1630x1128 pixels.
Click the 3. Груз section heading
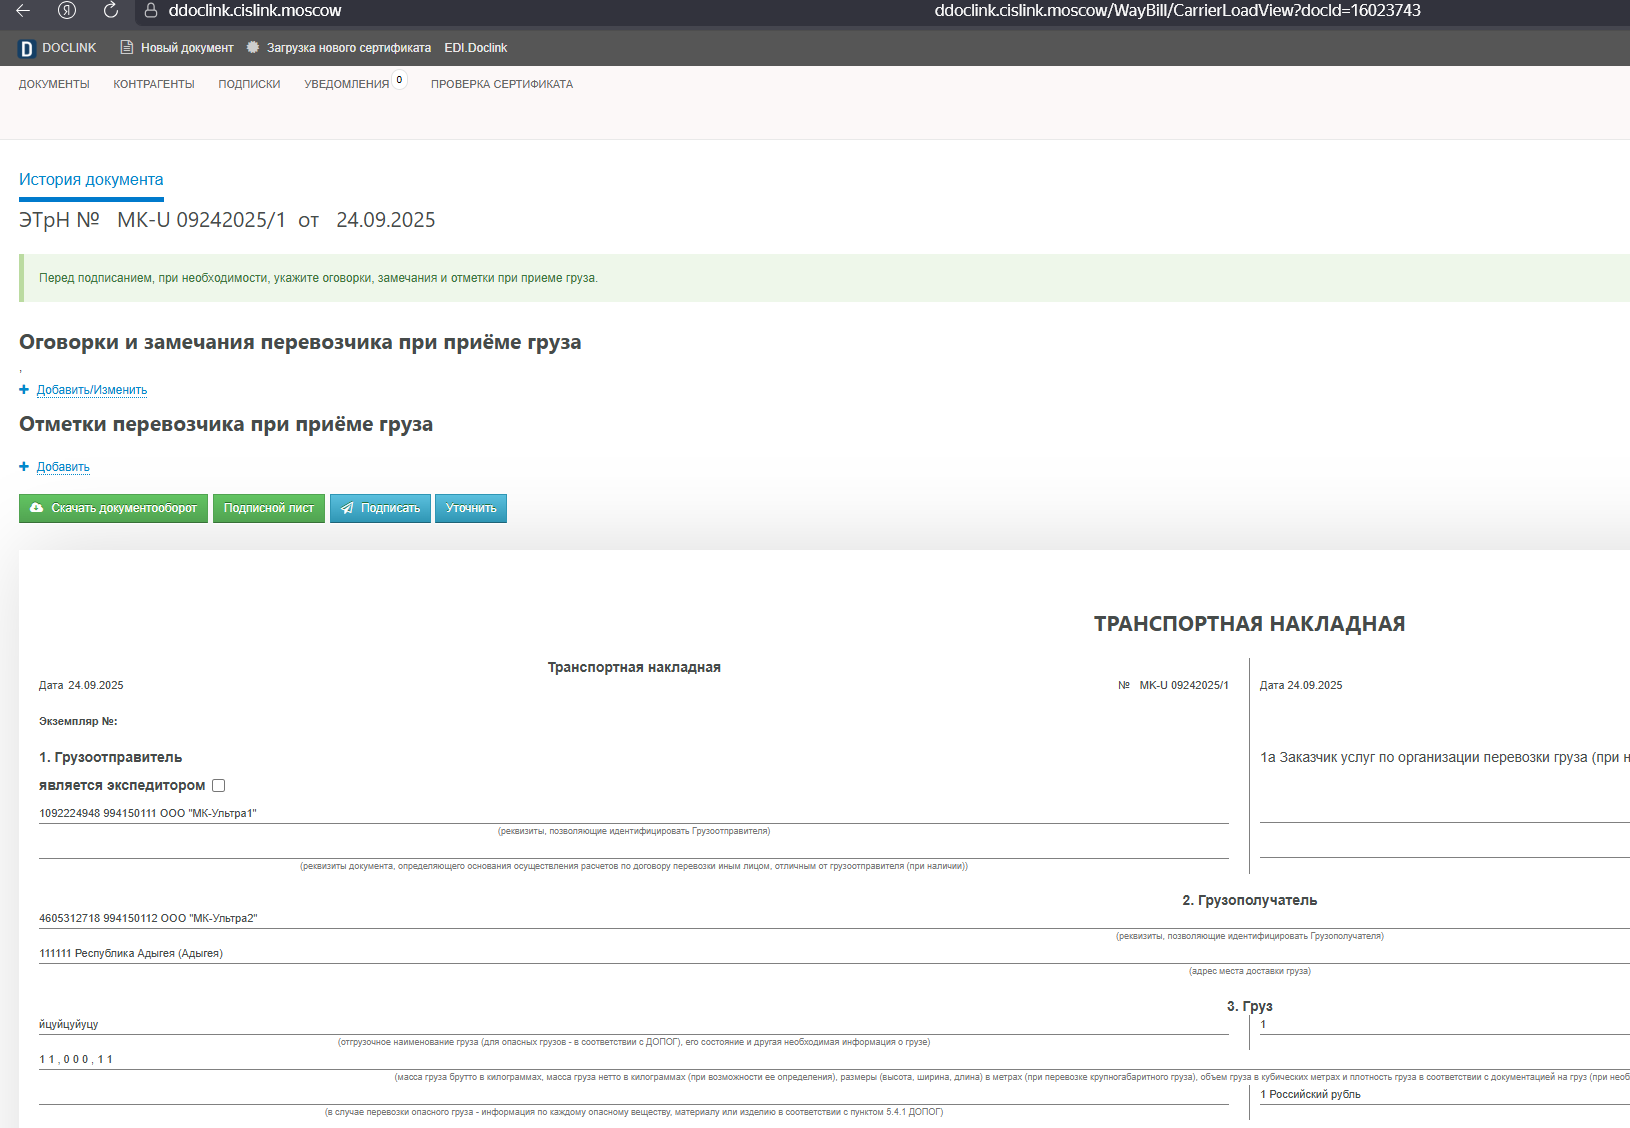pyautogui.click(x=1249, y=1006)
